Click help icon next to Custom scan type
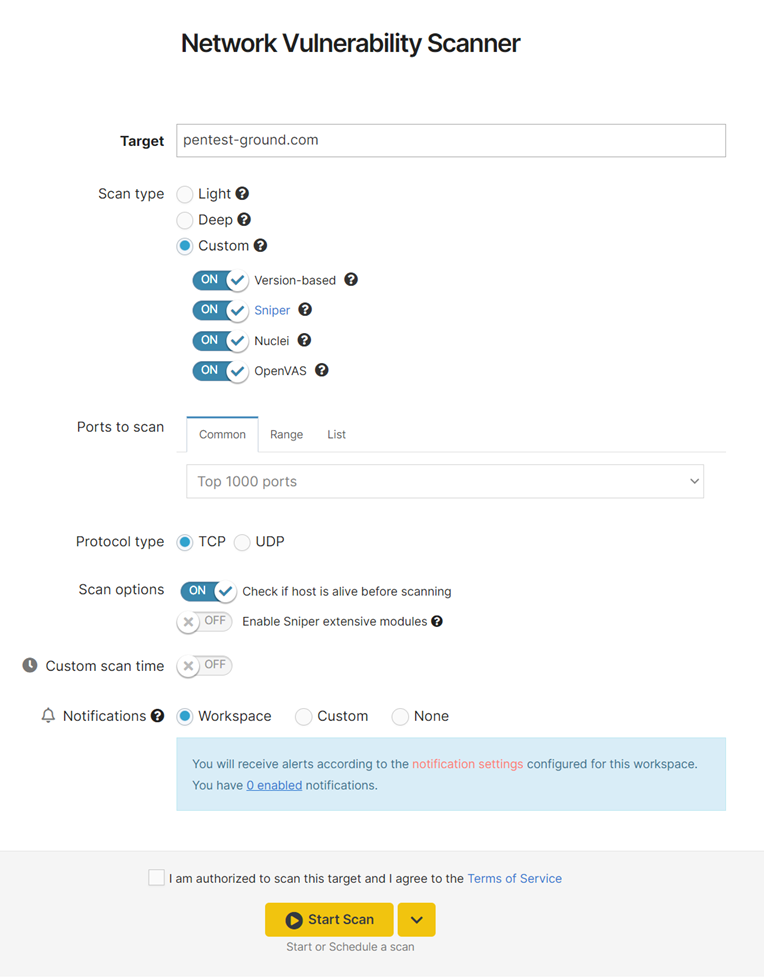The image size is (764, 978). (x=261, y=245)
